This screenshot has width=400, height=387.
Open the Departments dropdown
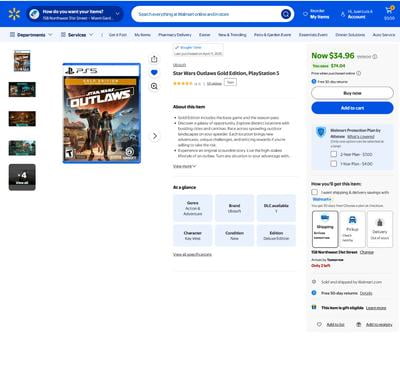point(31,35)
